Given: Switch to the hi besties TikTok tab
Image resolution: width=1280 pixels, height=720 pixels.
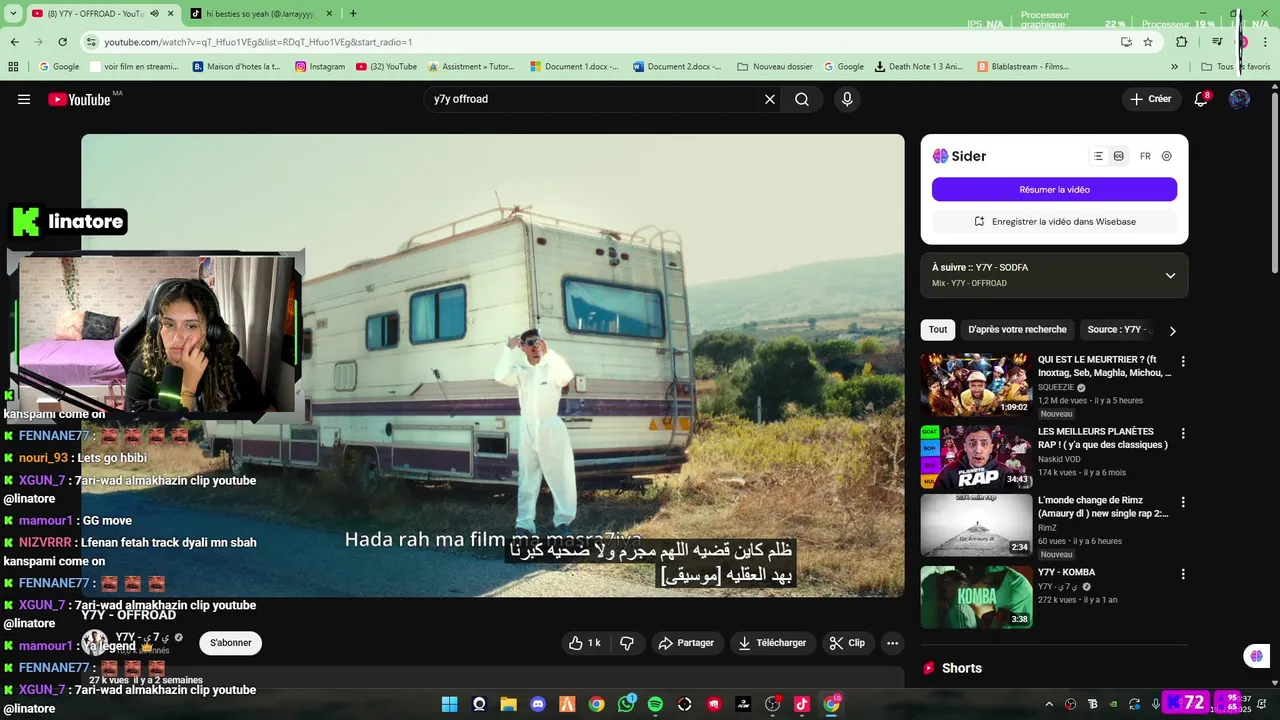Looking at the screenshot, I should pos(261,14).
